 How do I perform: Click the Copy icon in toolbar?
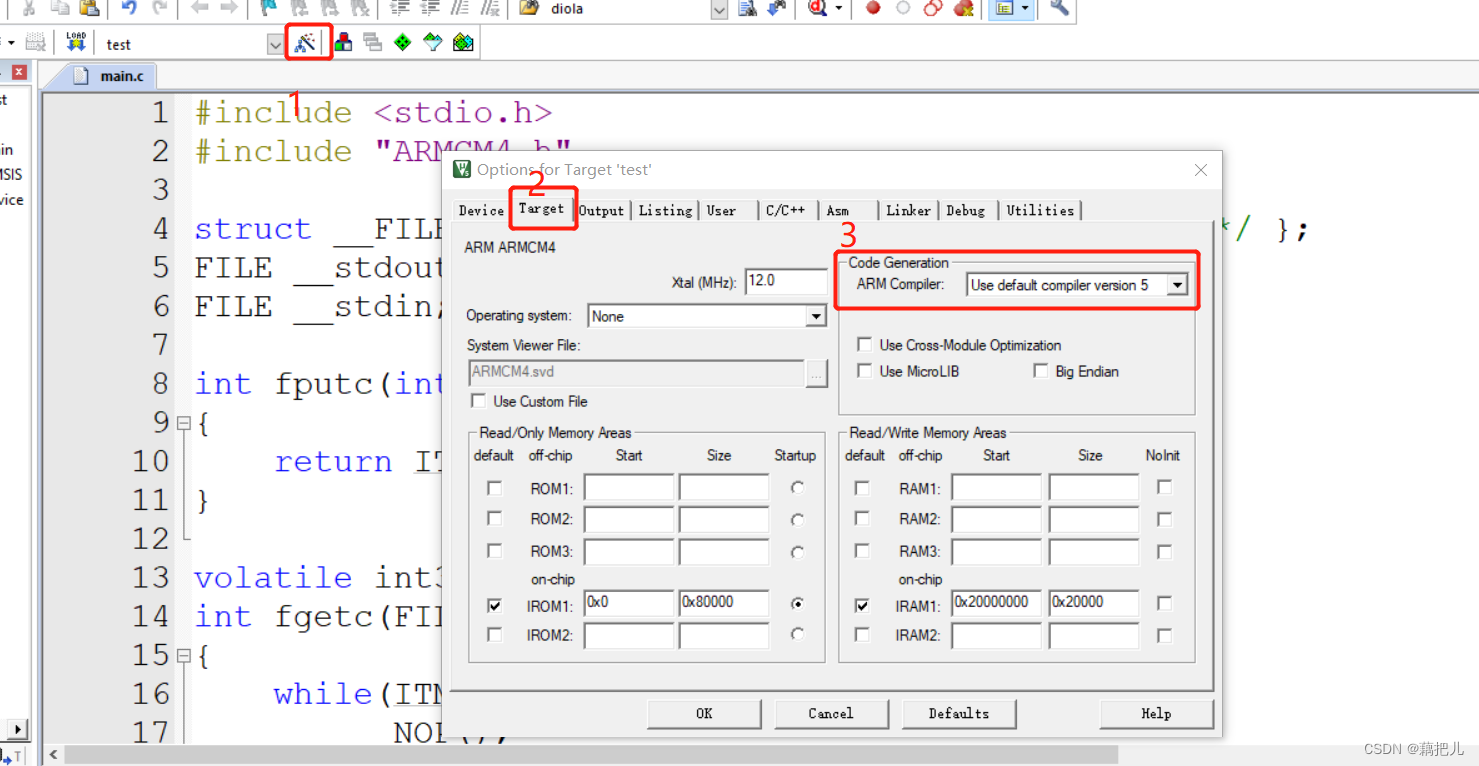point(59,8)
